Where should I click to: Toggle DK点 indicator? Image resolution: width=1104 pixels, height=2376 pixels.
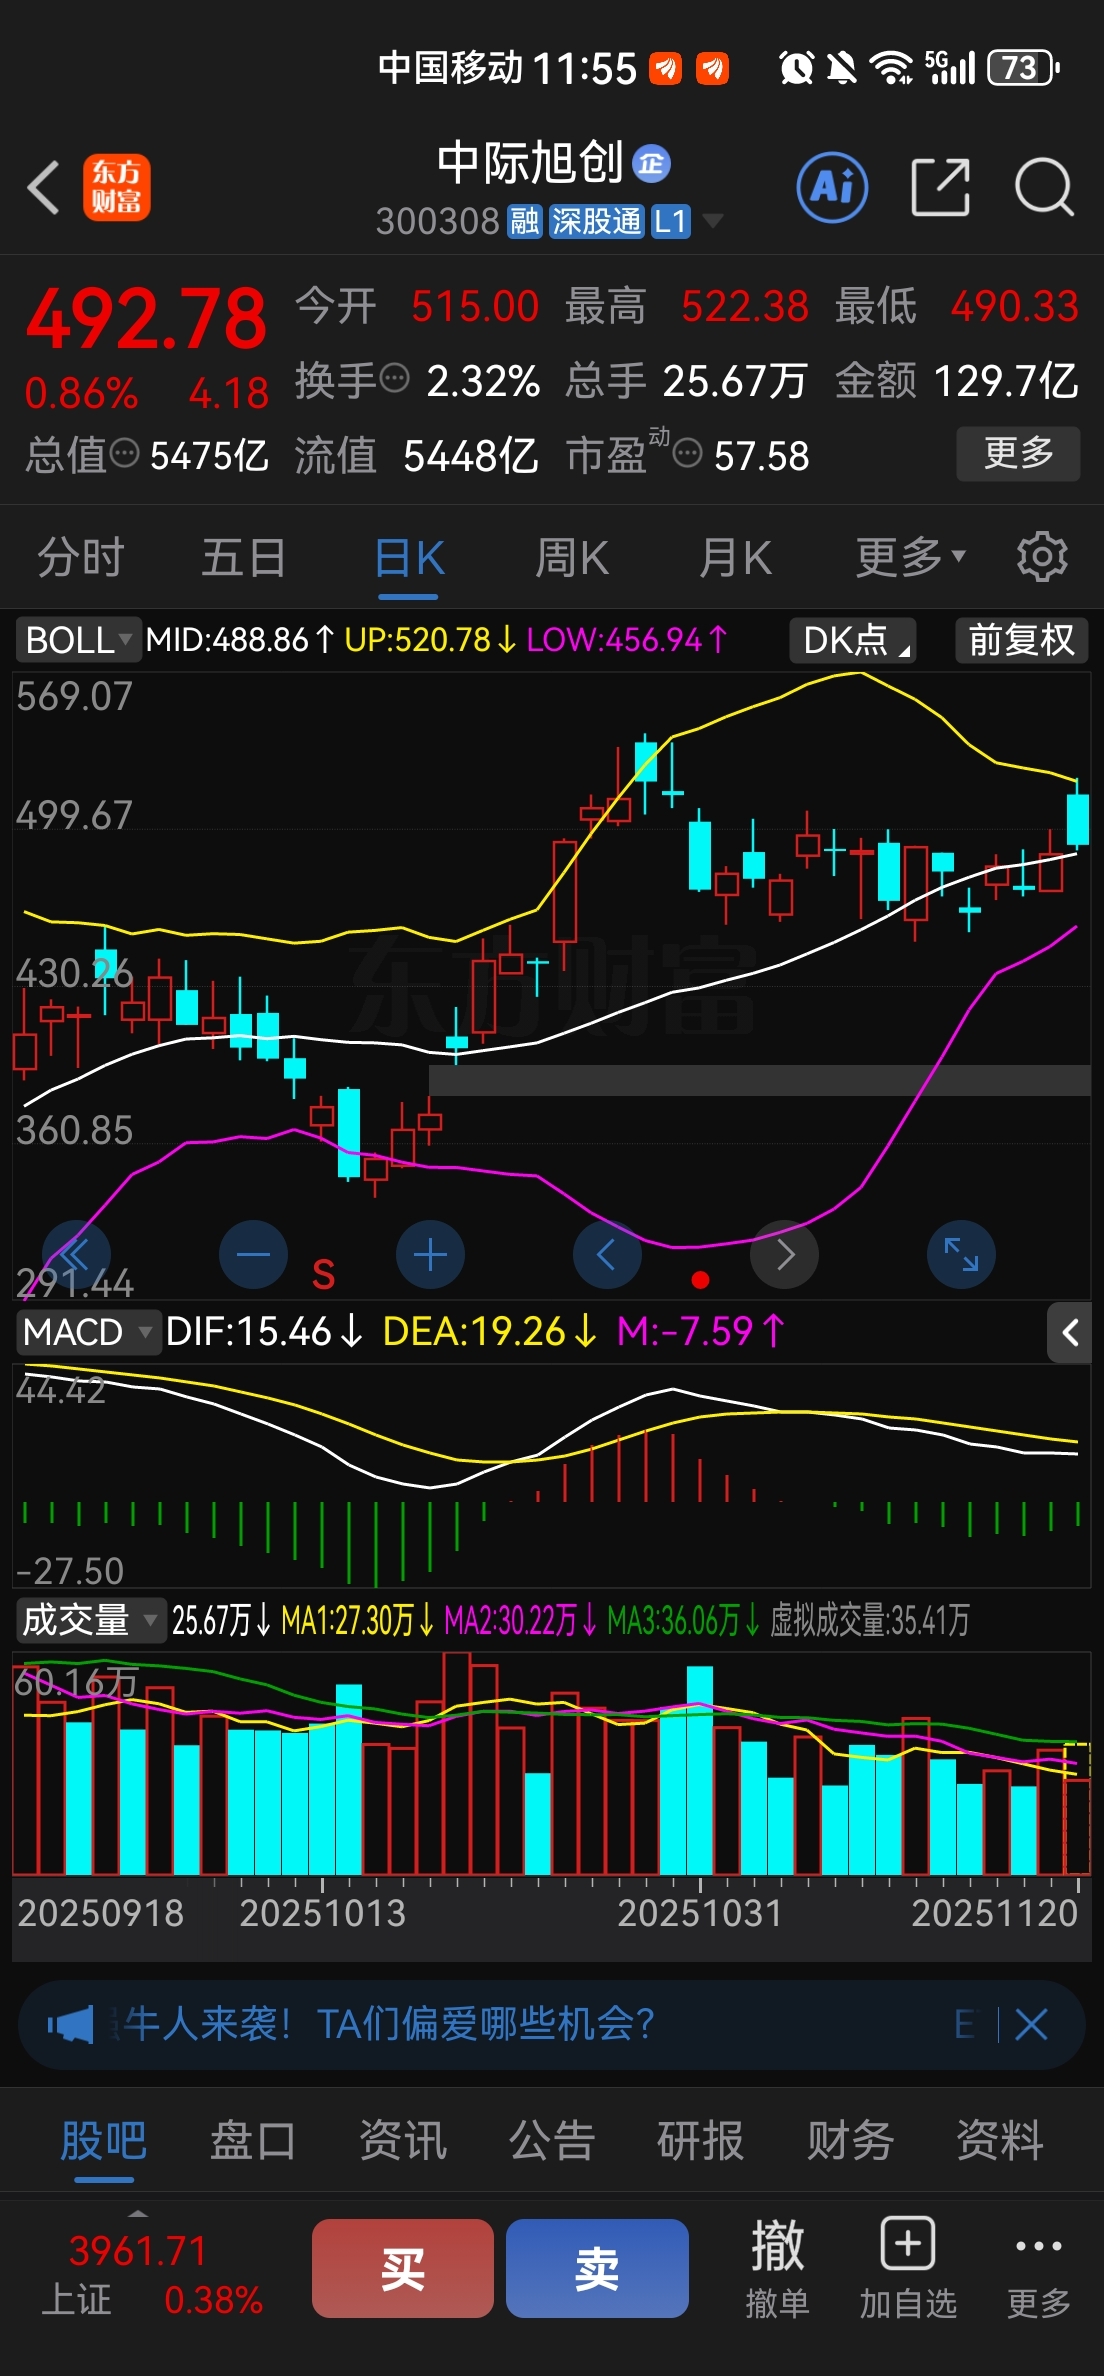pyautogui.click(x=853, y=640)
